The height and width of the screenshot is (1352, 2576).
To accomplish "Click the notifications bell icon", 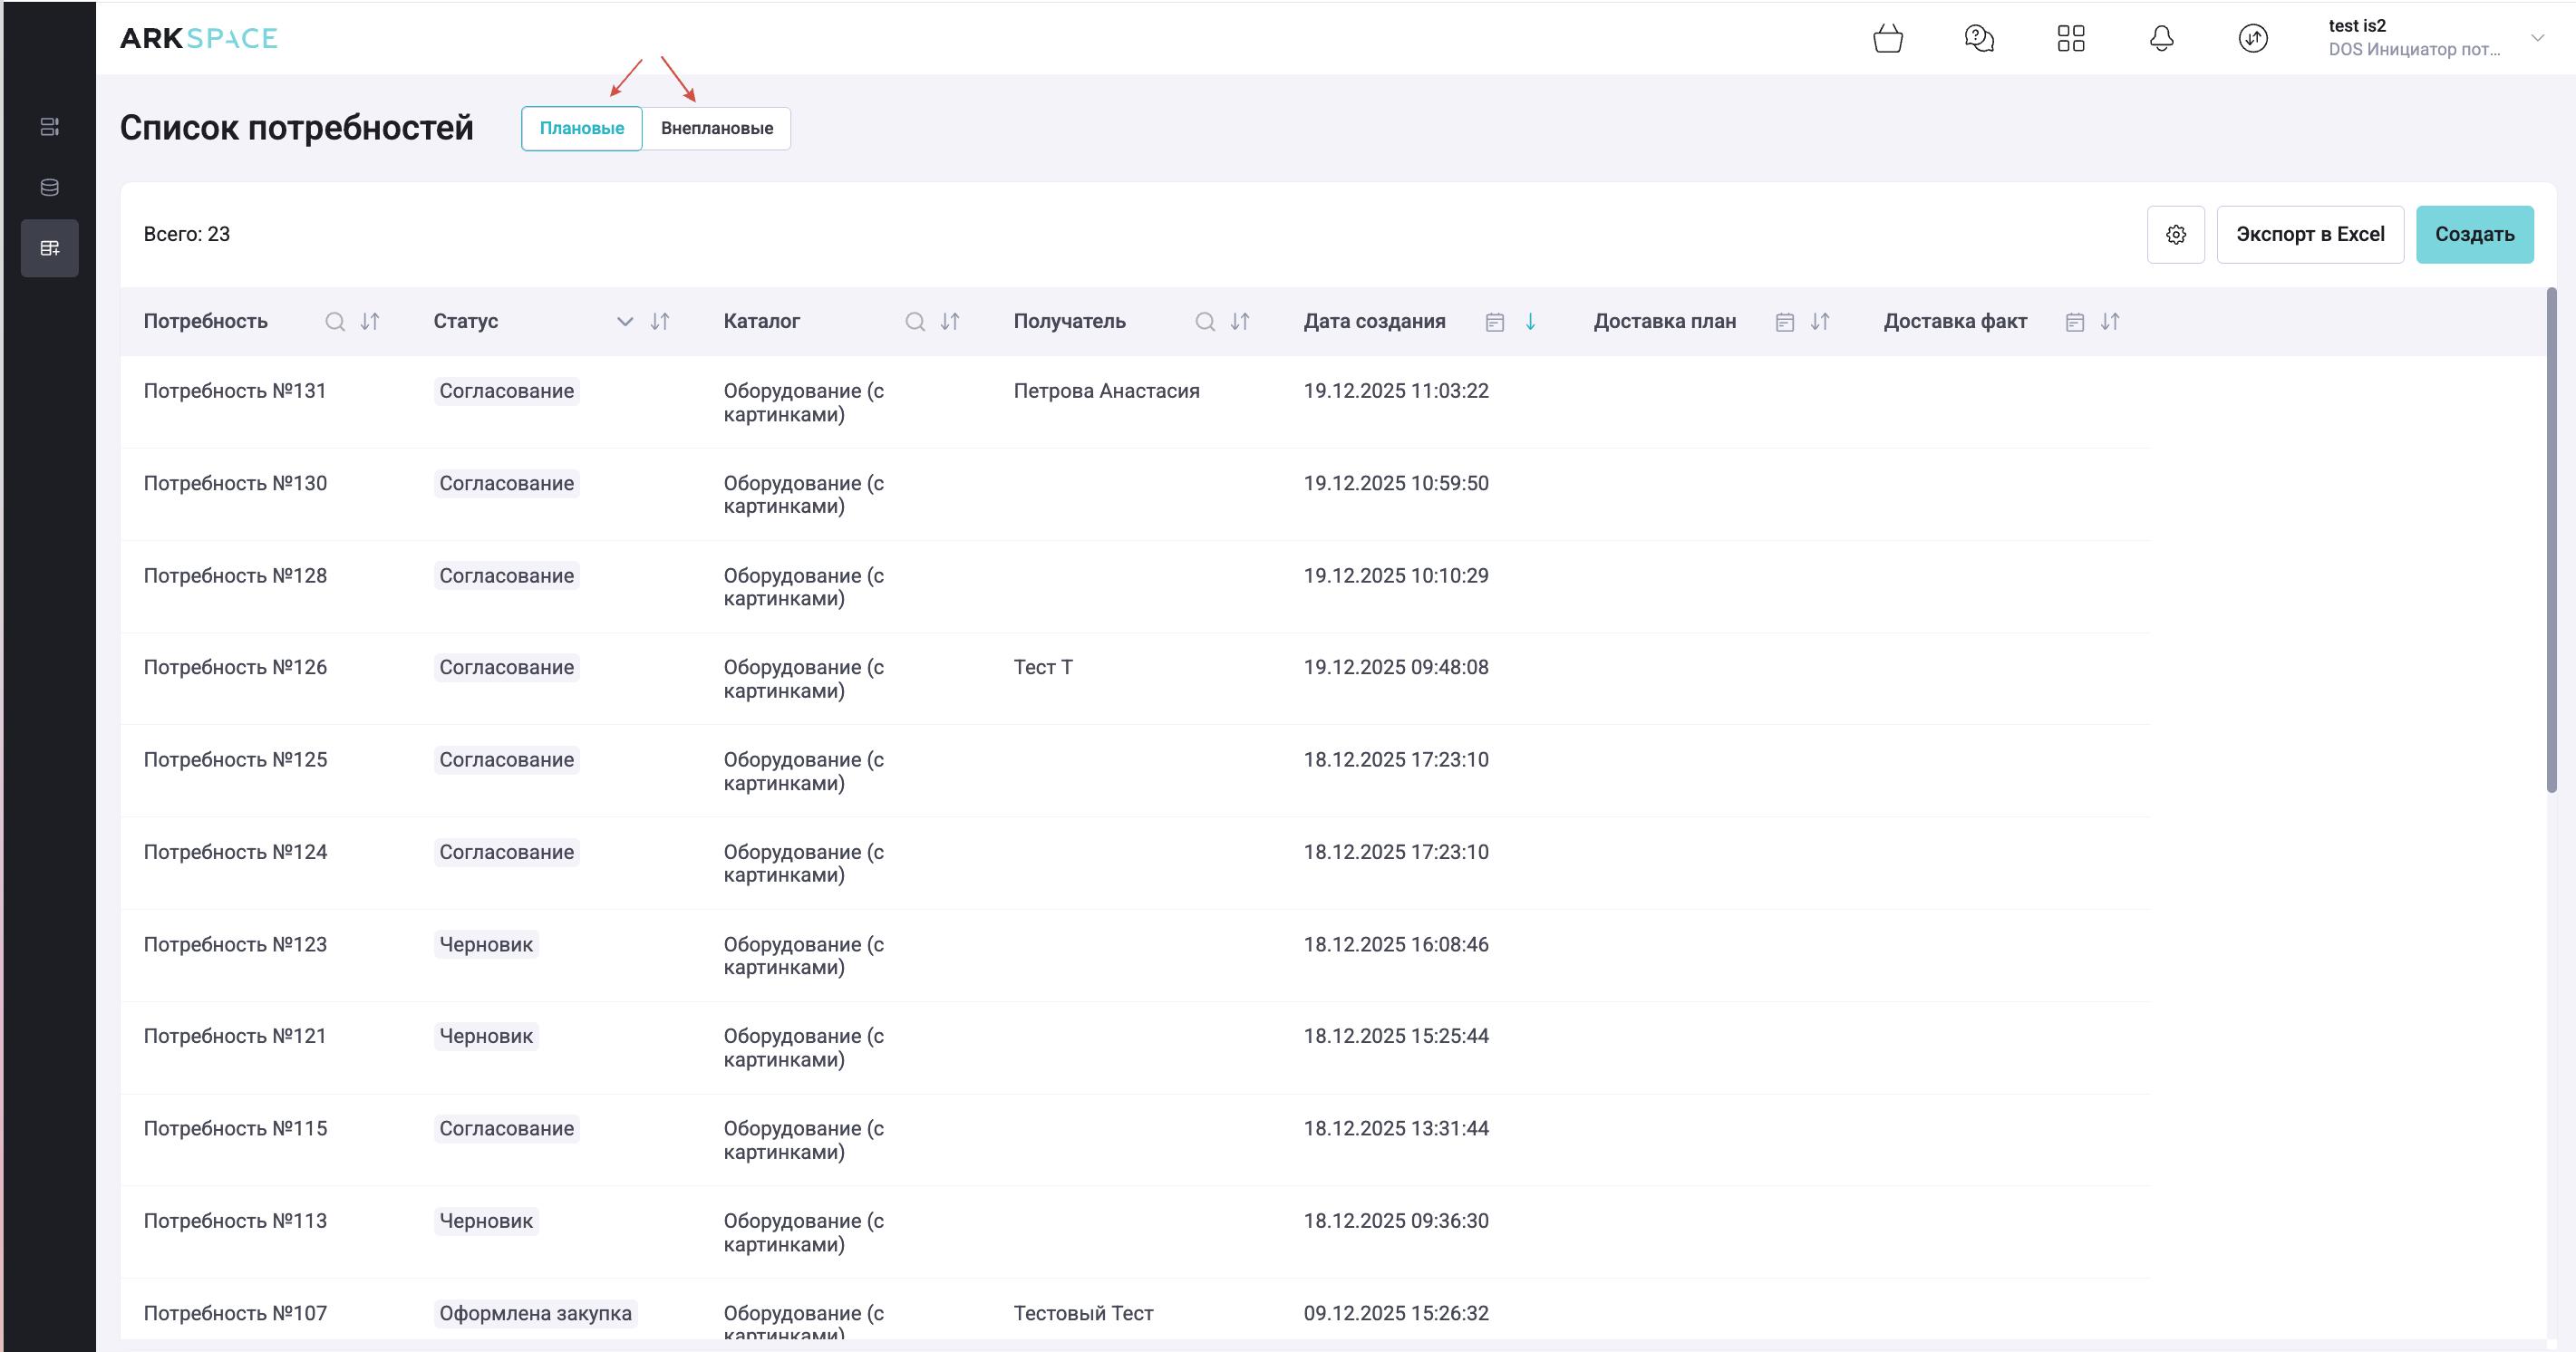I will coord(2162,39).
